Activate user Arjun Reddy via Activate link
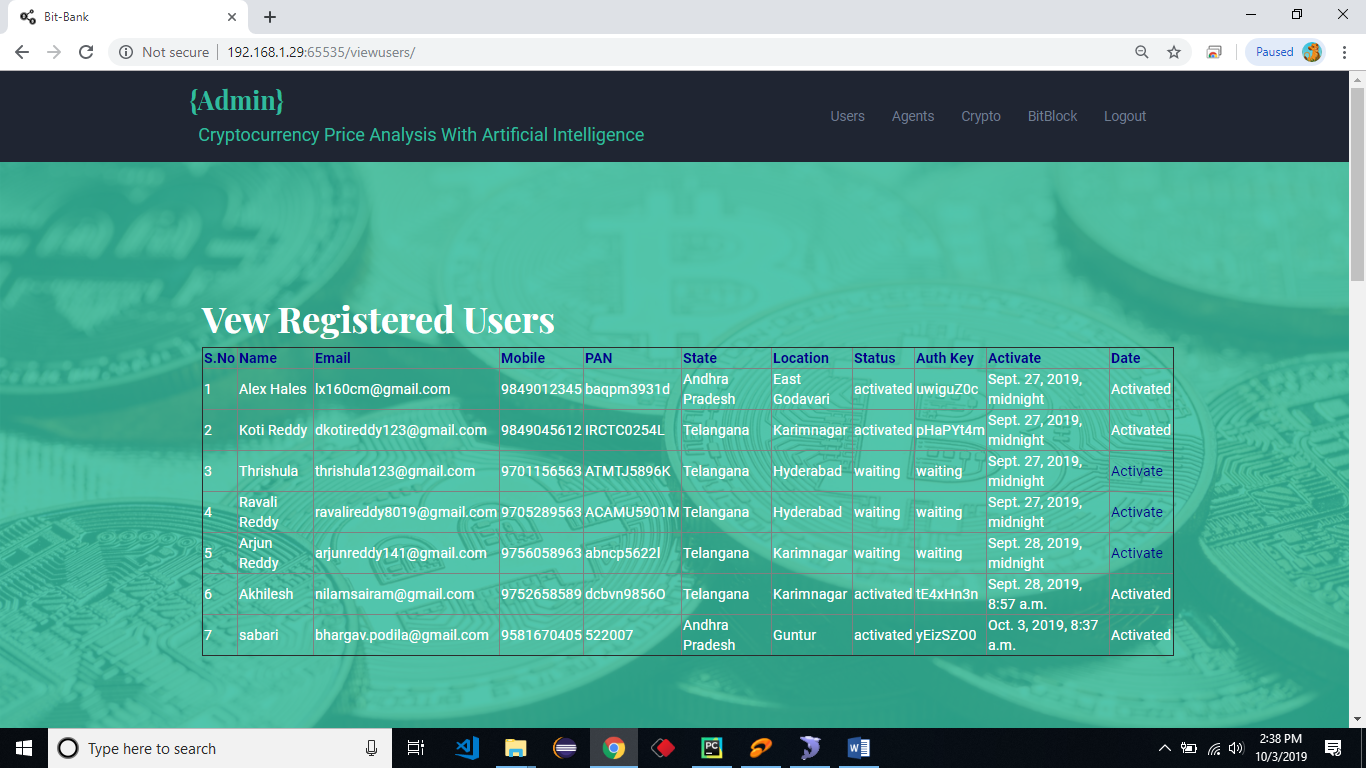The image size is (1366, 768). click(x=1137, y=553)
